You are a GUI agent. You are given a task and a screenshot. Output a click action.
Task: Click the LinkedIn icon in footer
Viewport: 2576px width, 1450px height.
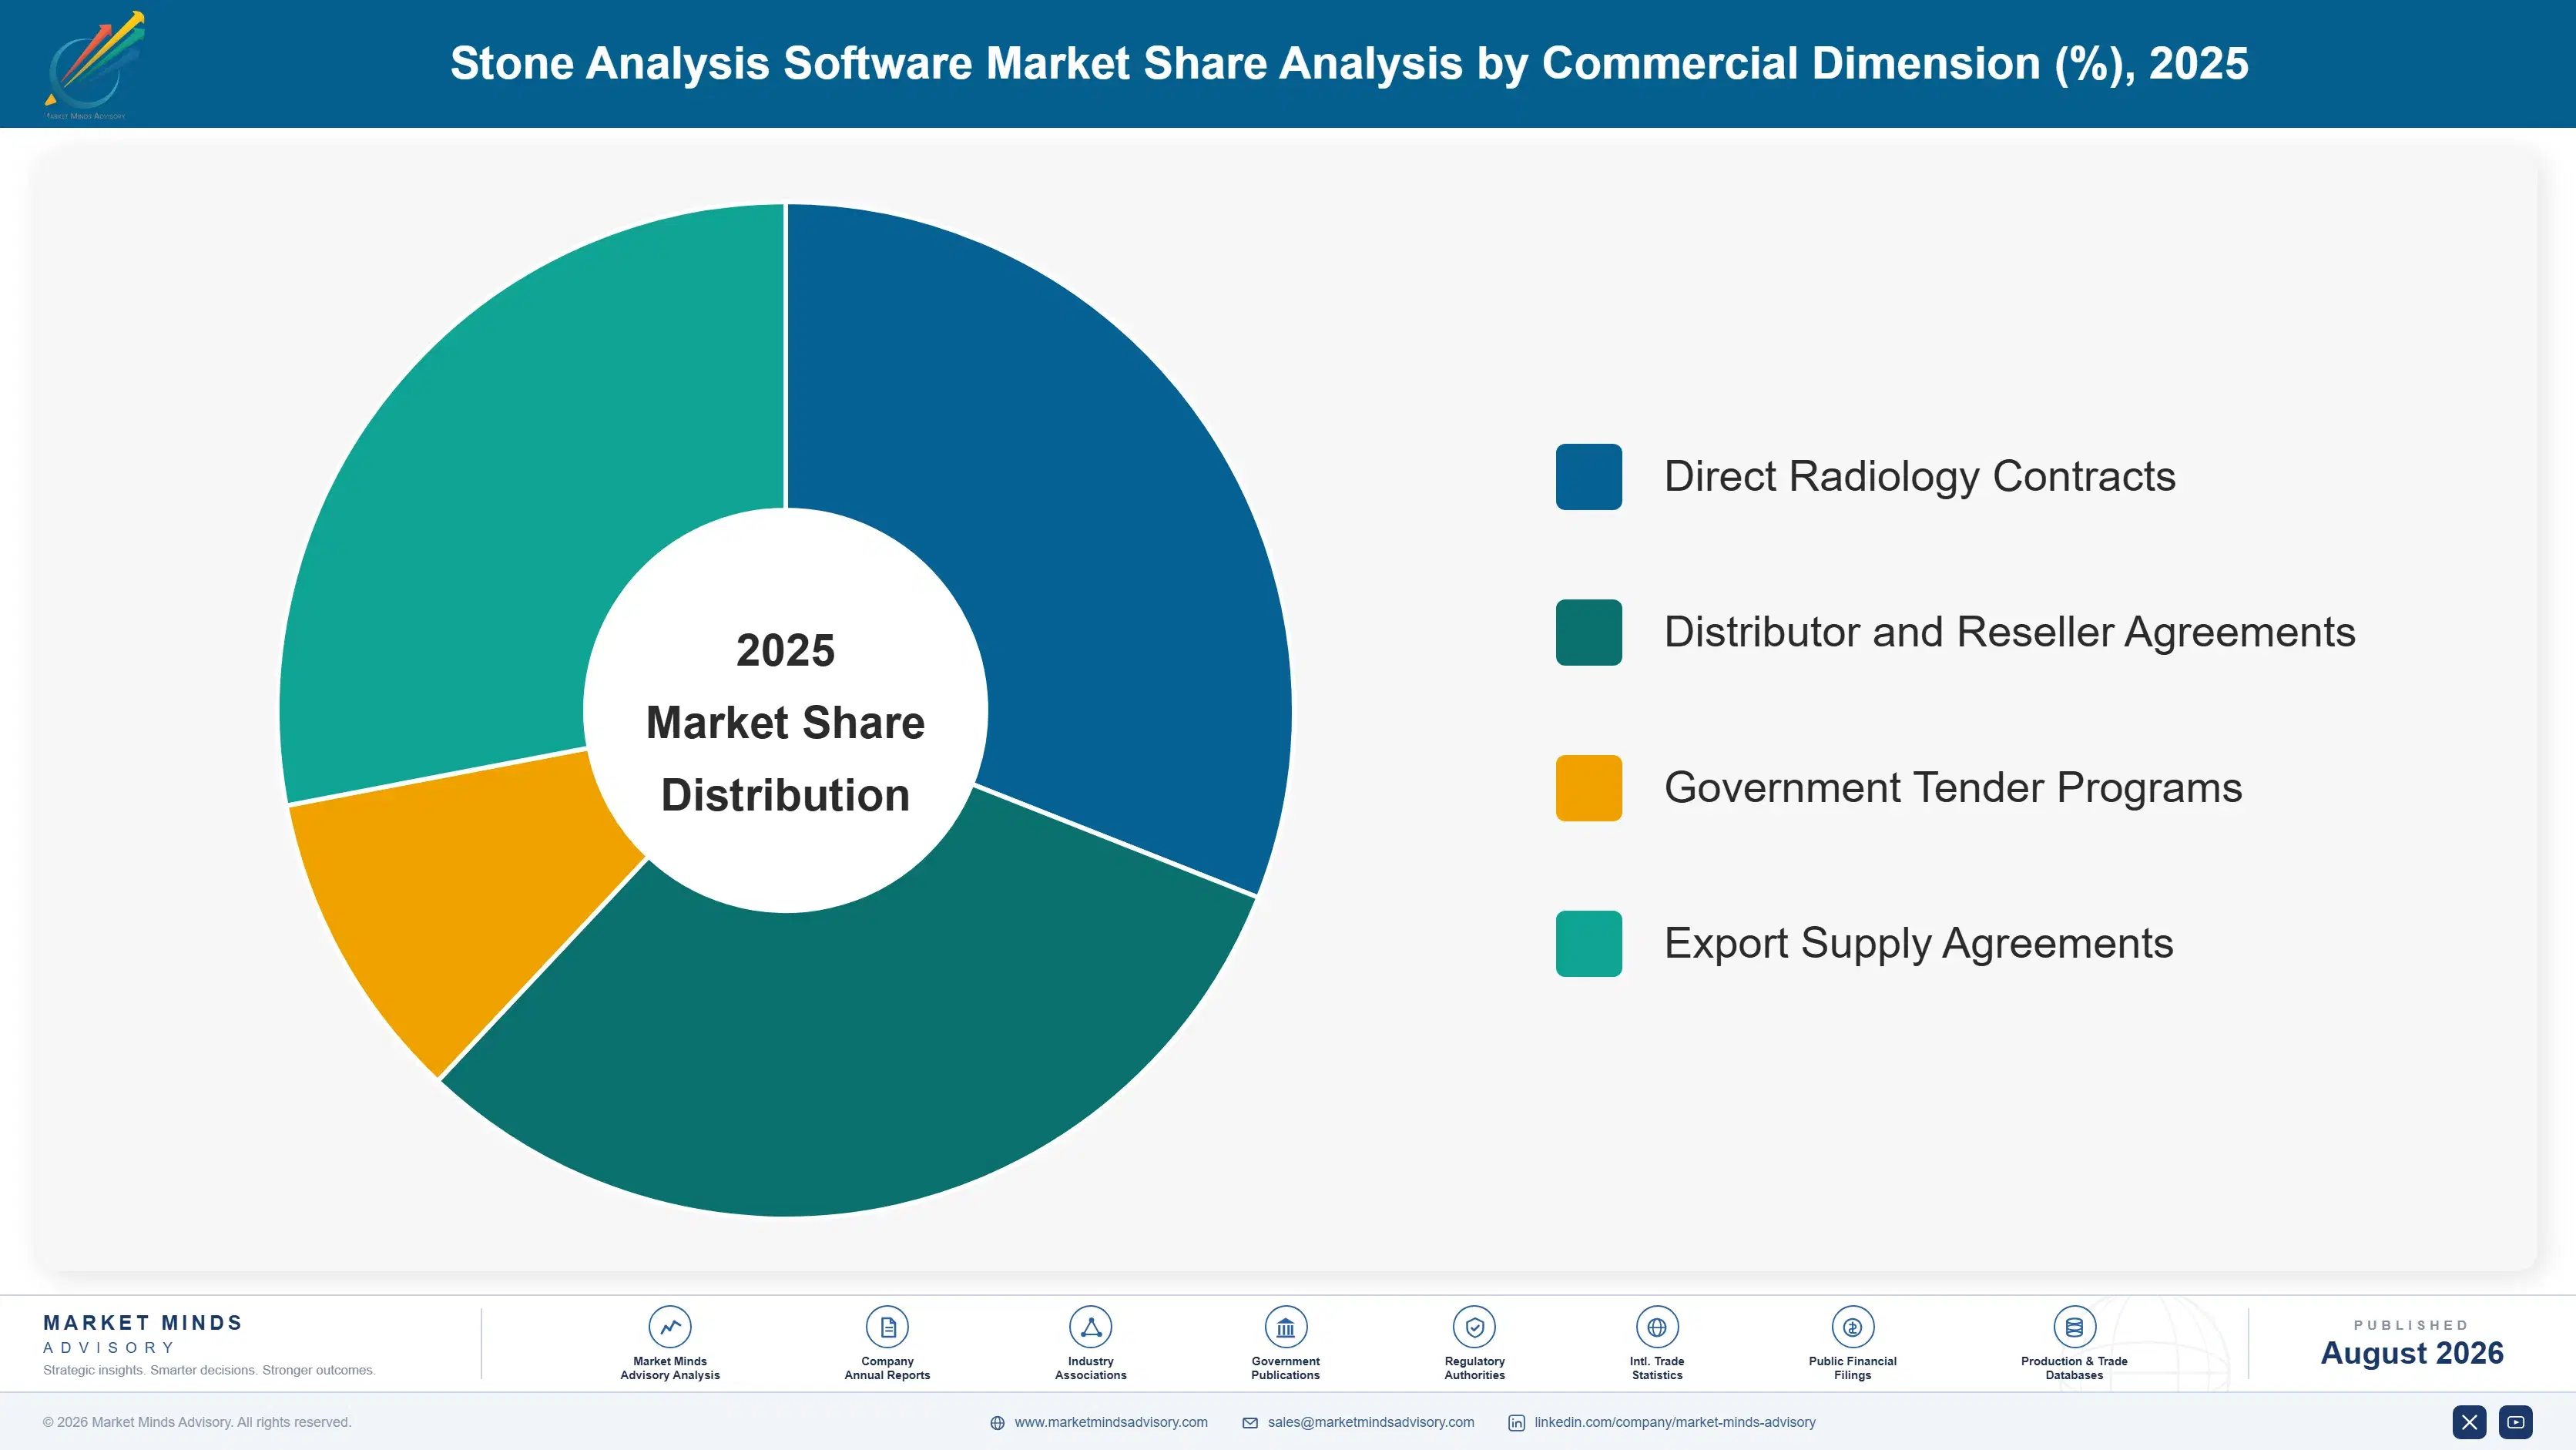pos(1516,1423)
